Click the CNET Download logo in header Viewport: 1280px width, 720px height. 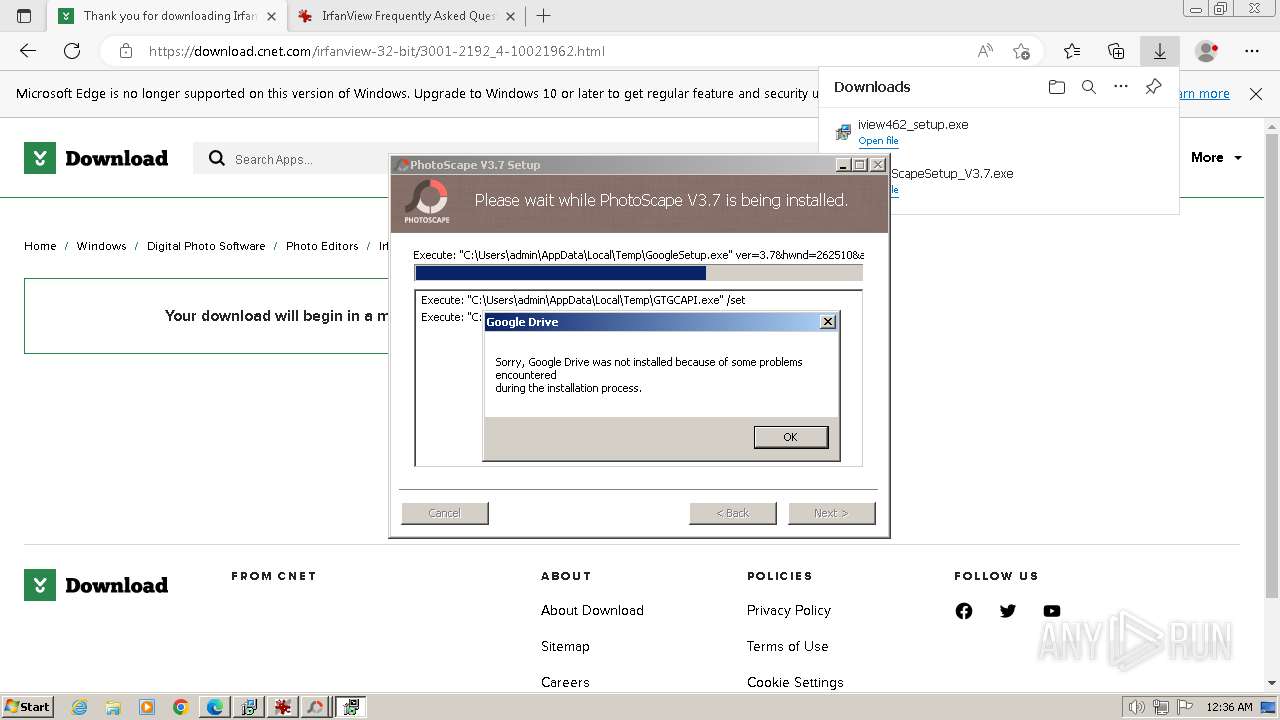click(96, 158)
